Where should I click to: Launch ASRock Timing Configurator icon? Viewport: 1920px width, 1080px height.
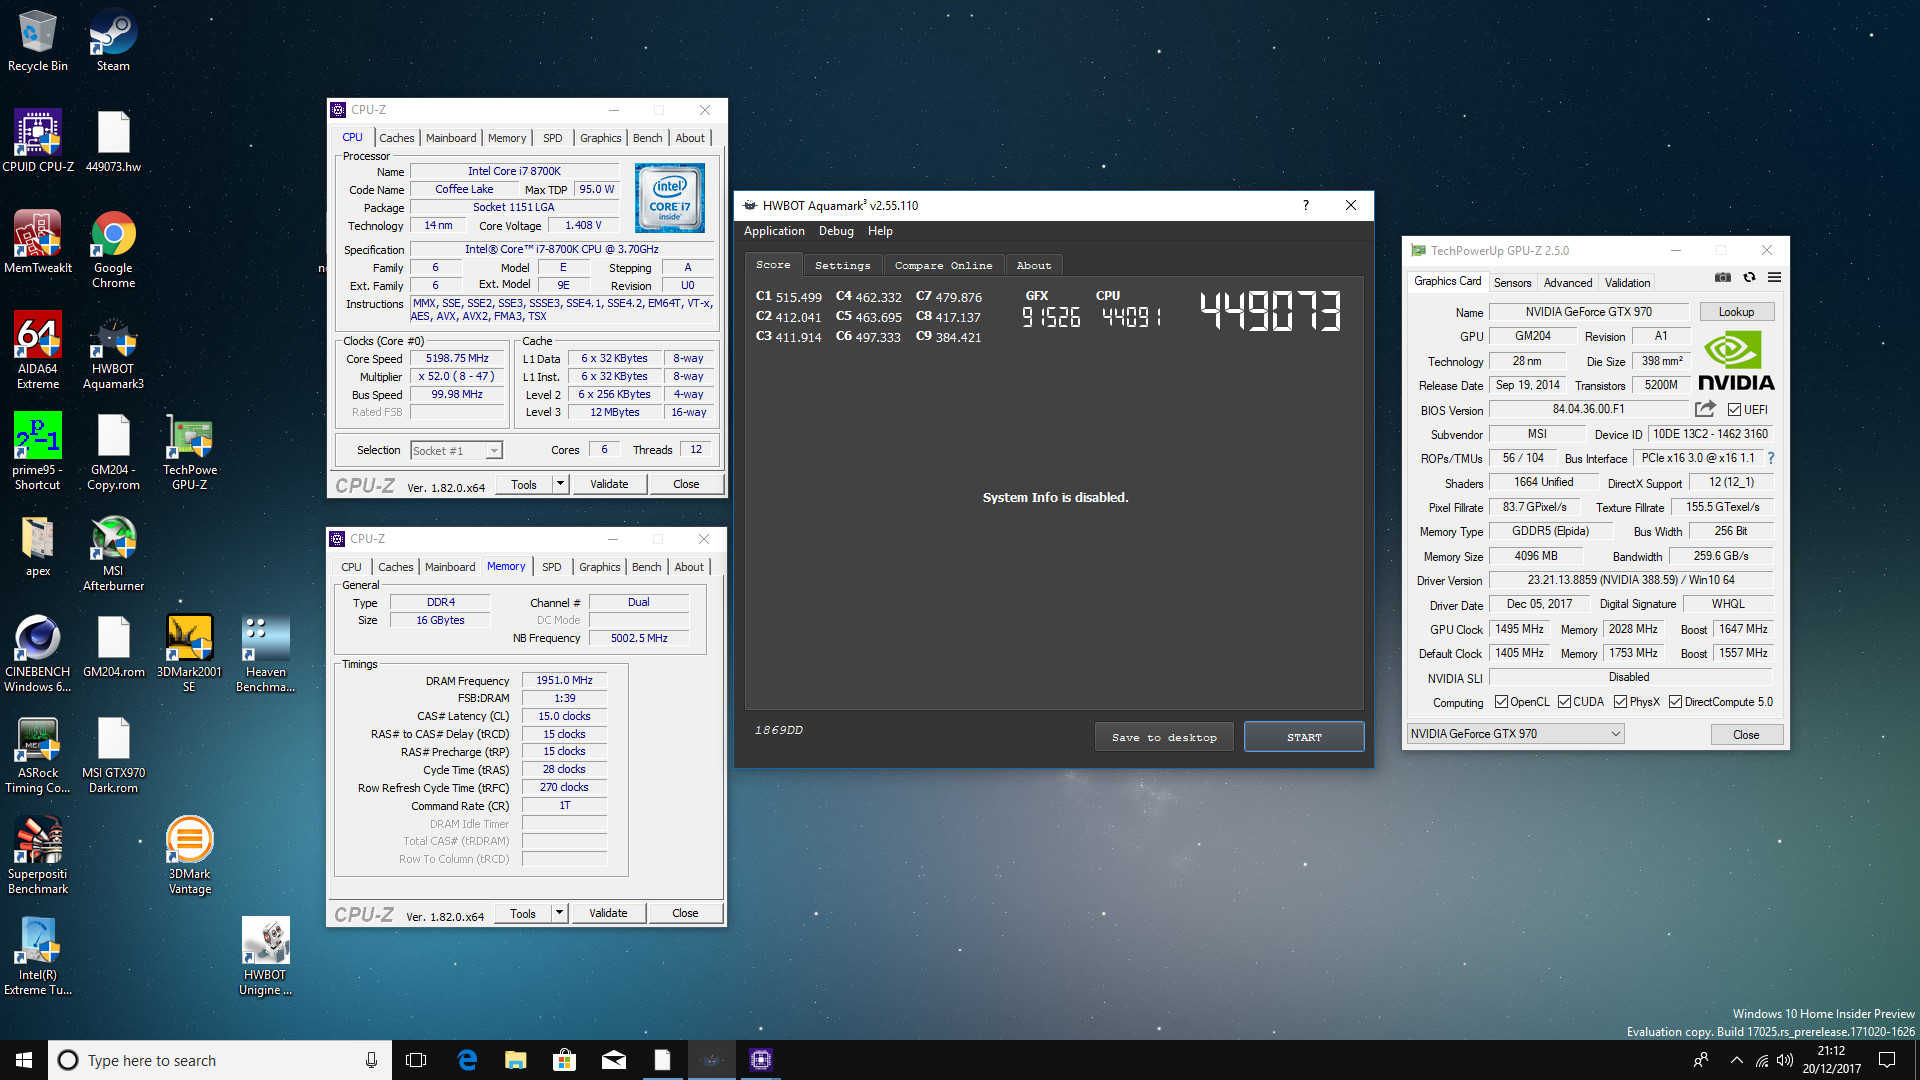click(38, 755)
